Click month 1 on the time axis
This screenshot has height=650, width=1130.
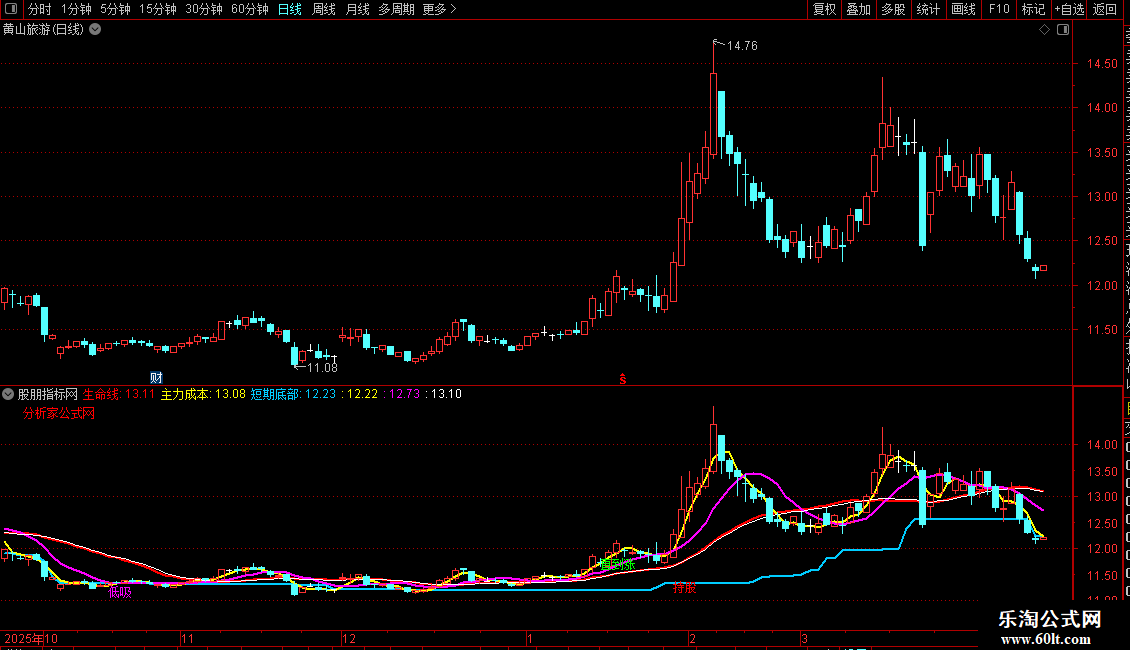tap(530, 639)
